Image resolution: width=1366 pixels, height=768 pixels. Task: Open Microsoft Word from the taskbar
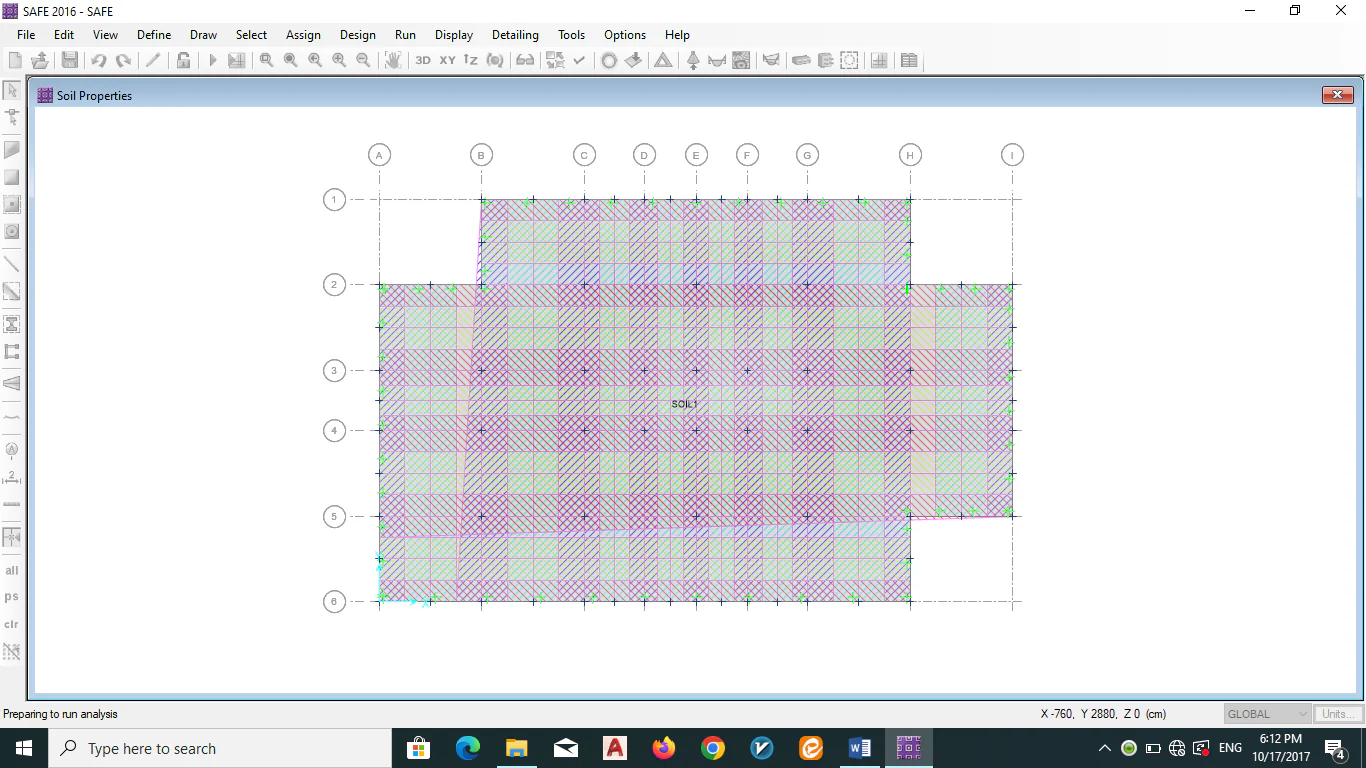(859, 748)
